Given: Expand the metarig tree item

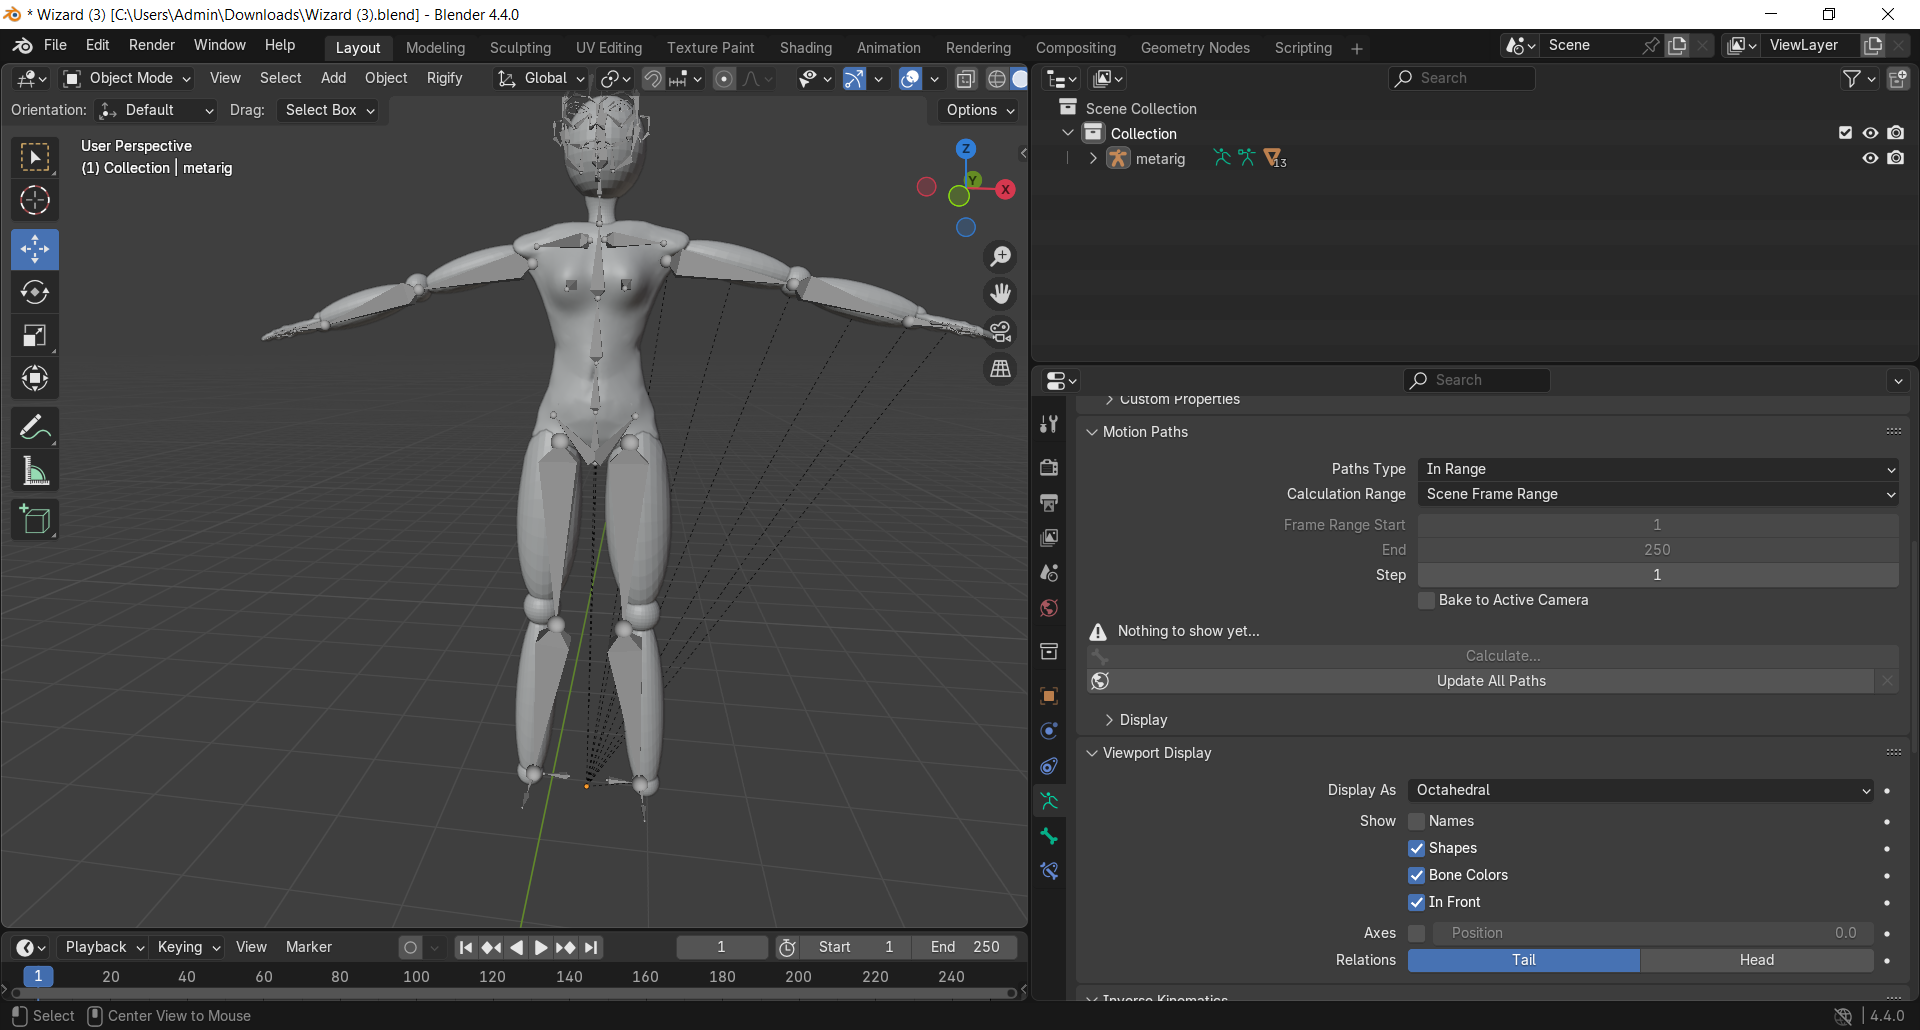Looking at the screenshot, I should tap(1093, 158).
